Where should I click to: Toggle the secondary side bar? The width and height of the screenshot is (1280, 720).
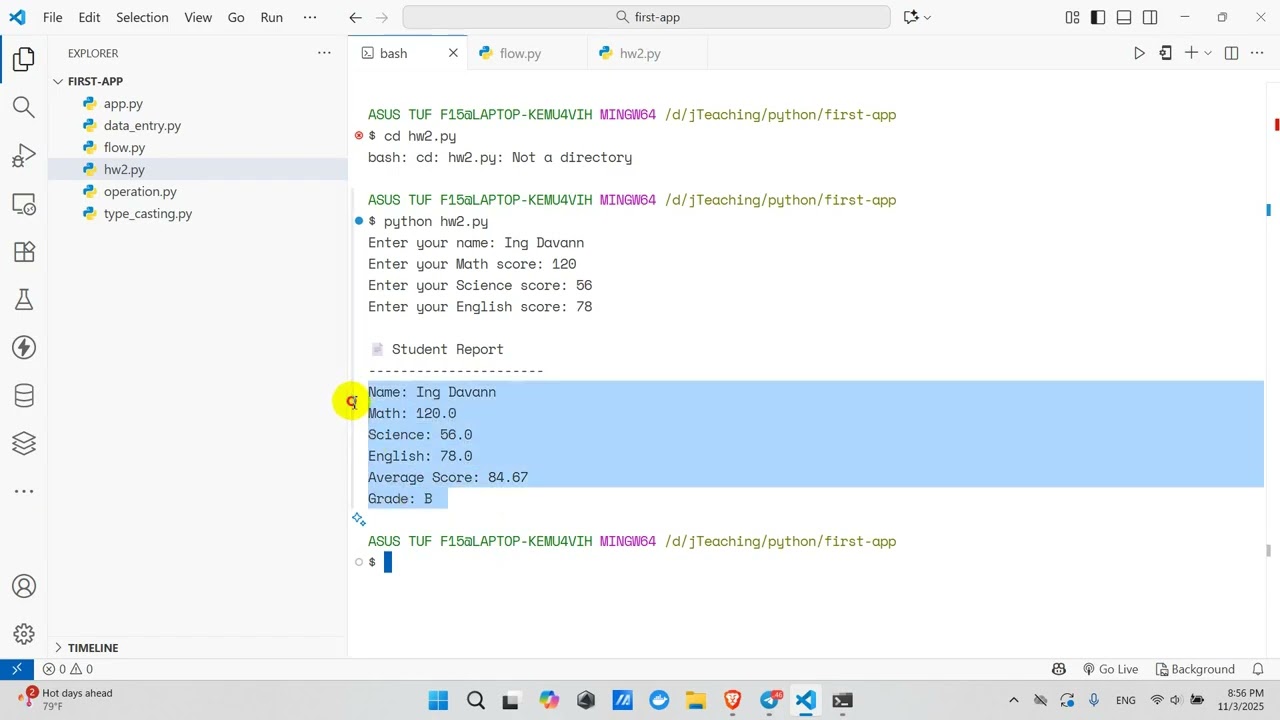click(1150, 17)
